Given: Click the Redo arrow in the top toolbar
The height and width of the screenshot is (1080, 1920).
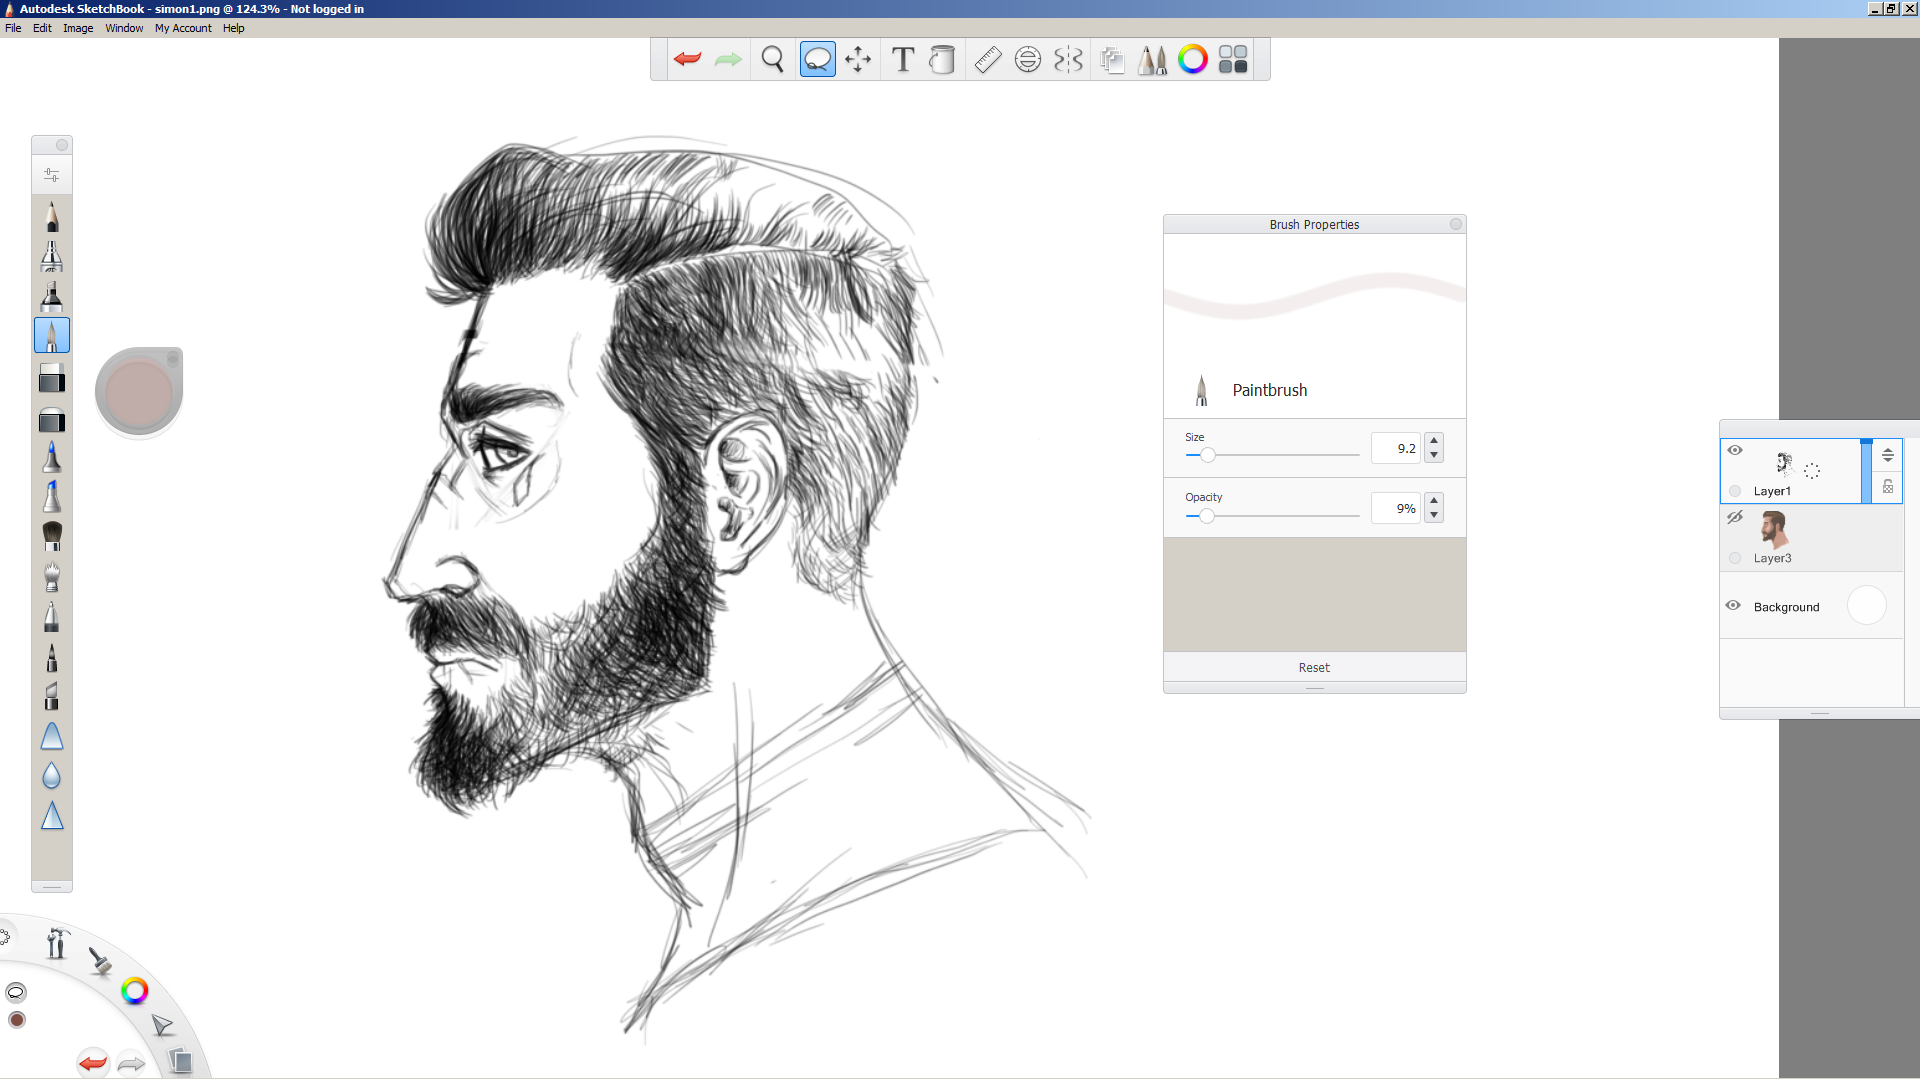Looking at the screenshot, I should tap(728, 59).
